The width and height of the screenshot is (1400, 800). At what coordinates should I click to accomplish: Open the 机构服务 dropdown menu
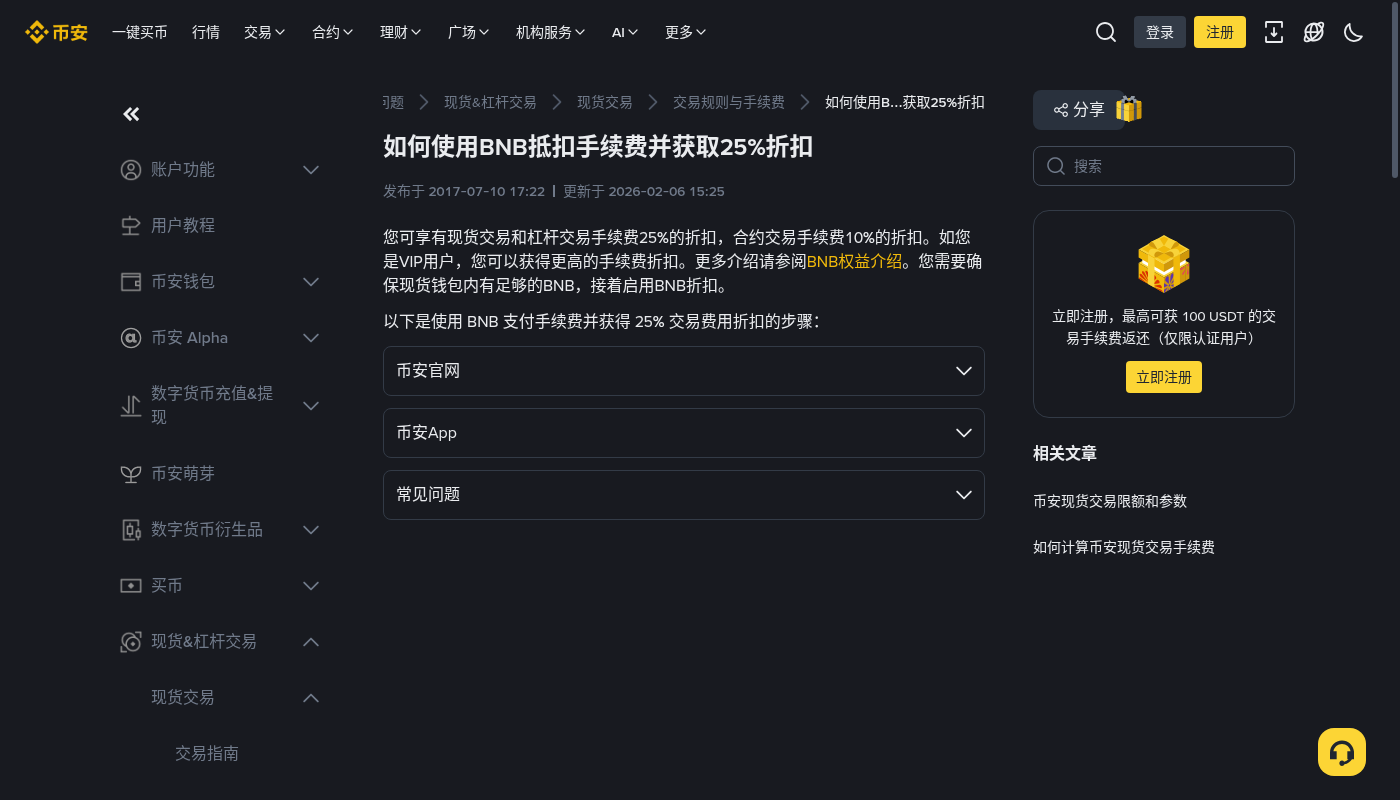(551, 32)
